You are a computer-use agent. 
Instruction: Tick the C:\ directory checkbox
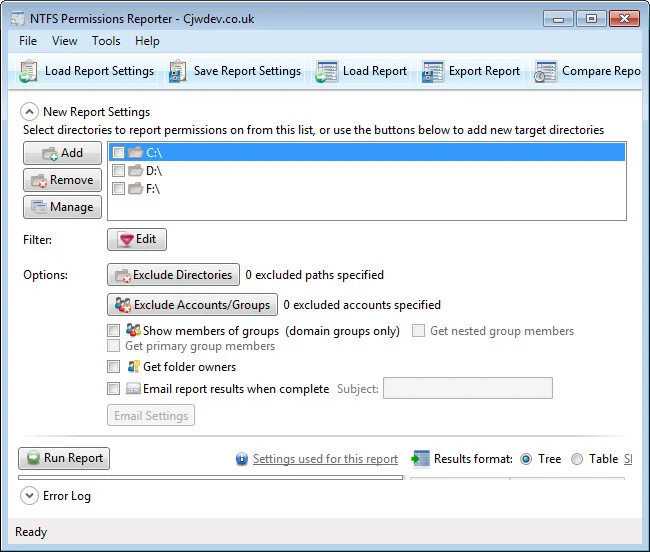(118, 153)
